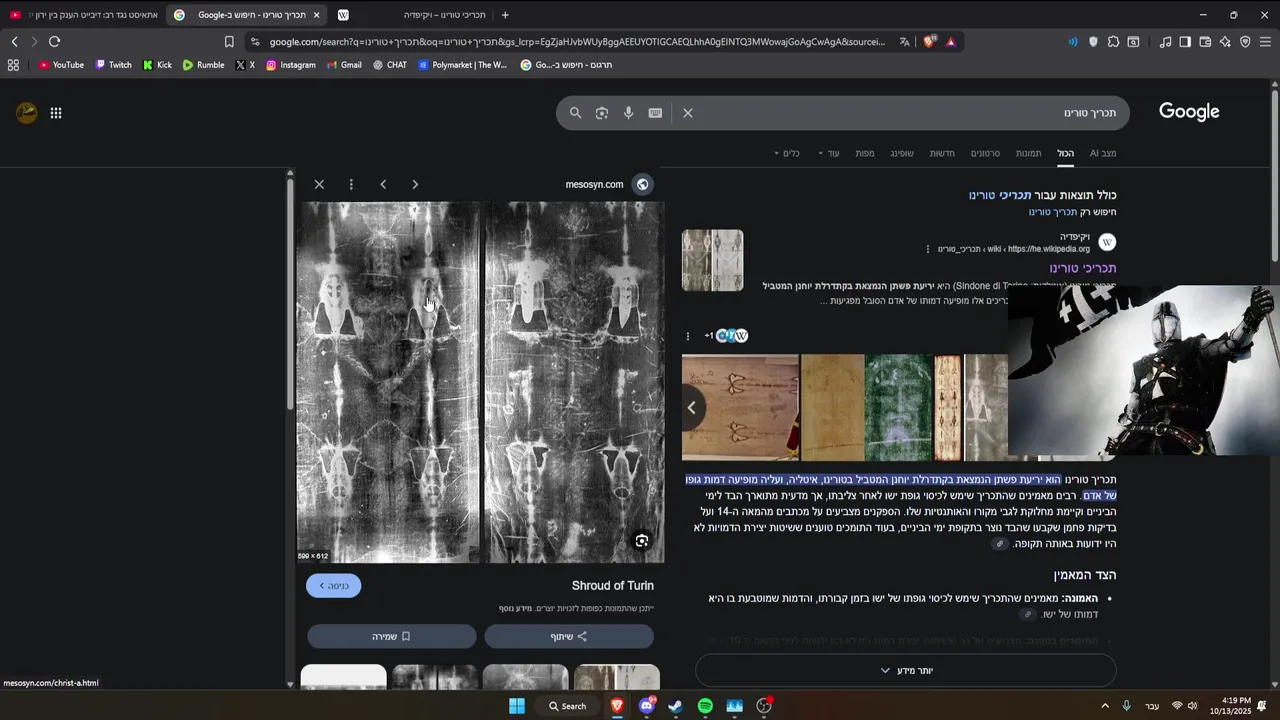The height and width of the screenshot is (720, 1280).
Task: Share image with שיתוף button
Action: [x=569, y=636]
